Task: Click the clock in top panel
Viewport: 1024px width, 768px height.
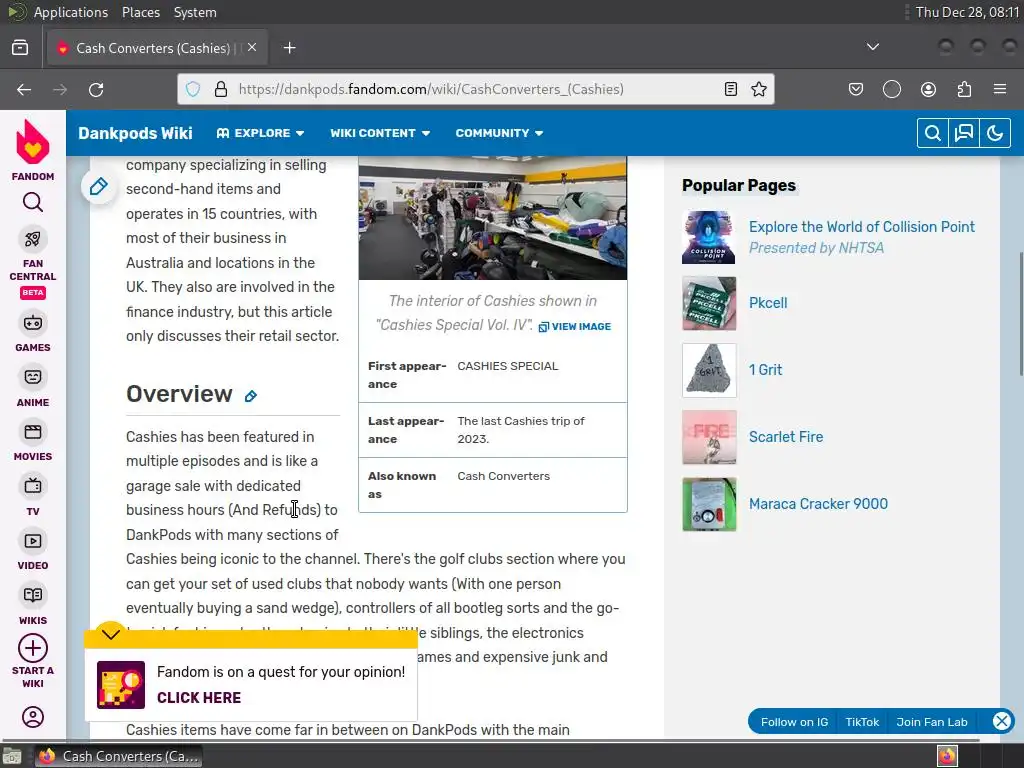Action: 967,12
